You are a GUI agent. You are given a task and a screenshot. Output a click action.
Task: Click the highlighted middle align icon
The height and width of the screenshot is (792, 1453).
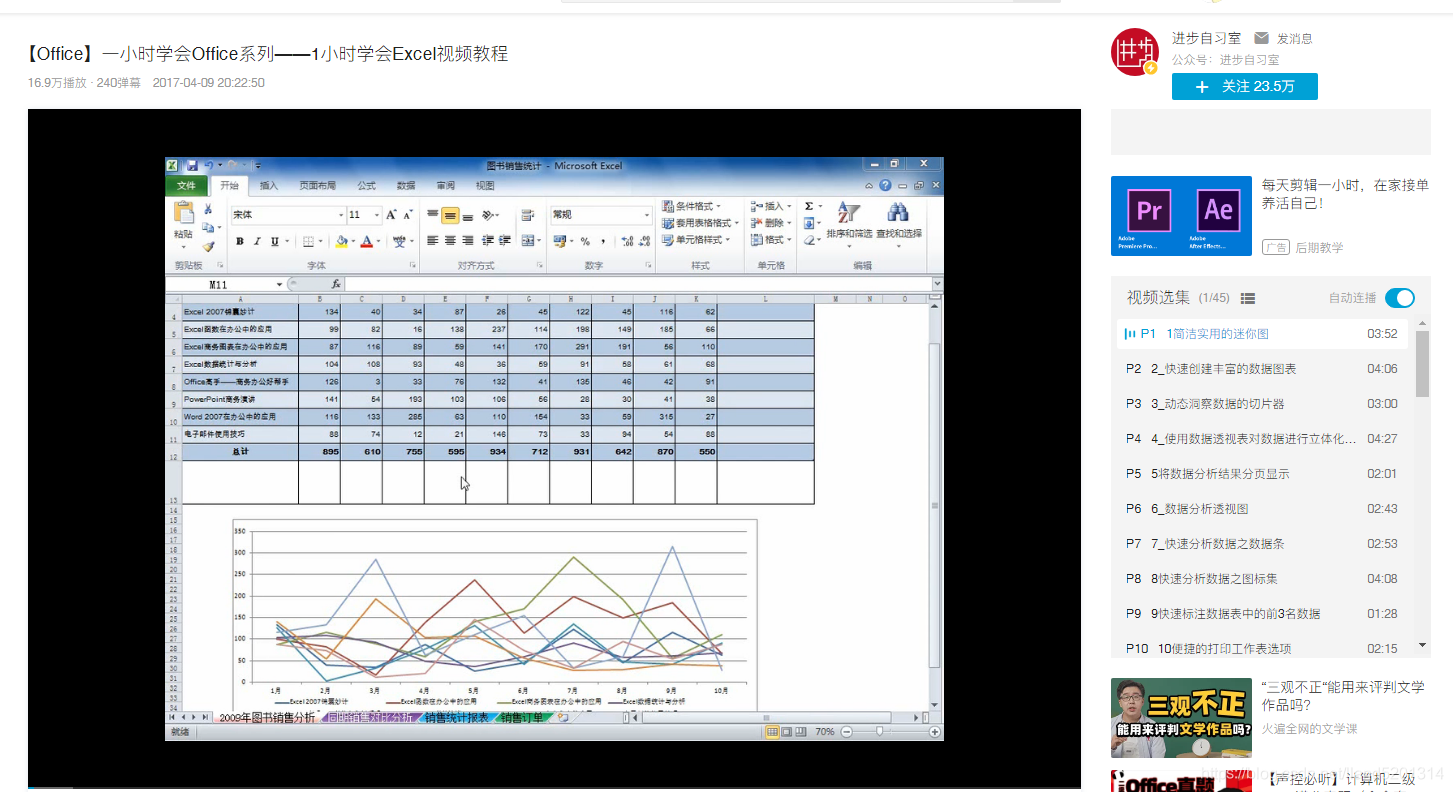[x=450, y=215]
